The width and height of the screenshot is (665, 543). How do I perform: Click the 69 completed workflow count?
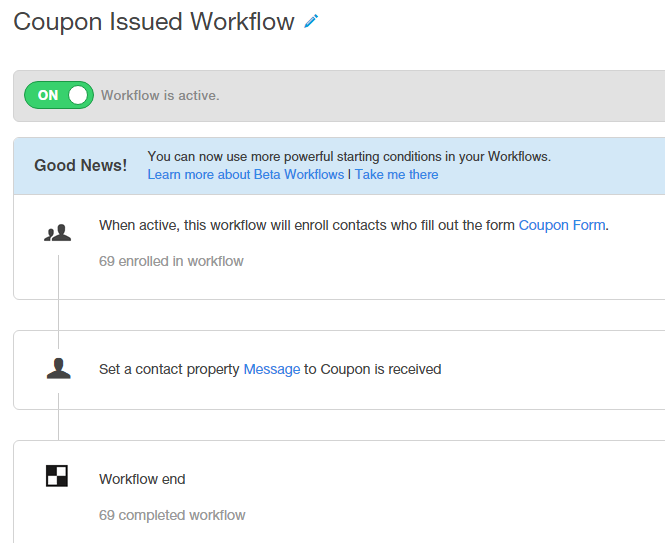click(172, 515)
